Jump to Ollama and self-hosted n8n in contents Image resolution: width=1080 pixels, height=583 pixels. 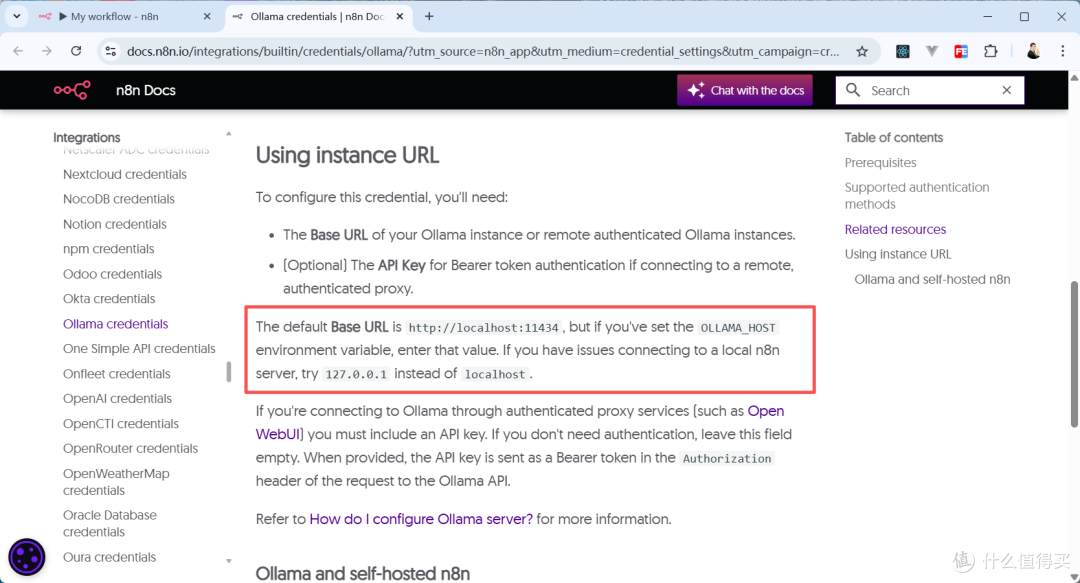932,279
